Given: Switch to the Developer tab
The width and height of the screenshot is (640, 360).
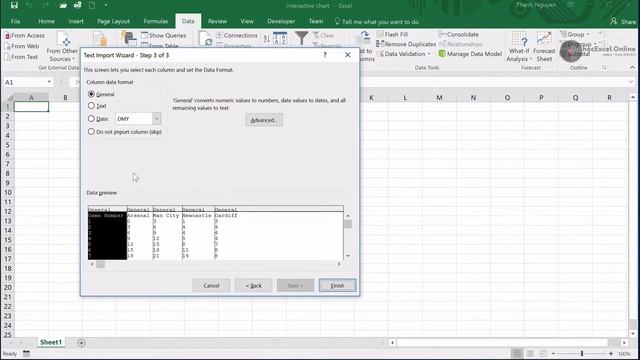Looking at the screenshot, I should click(x=281, y=21).
